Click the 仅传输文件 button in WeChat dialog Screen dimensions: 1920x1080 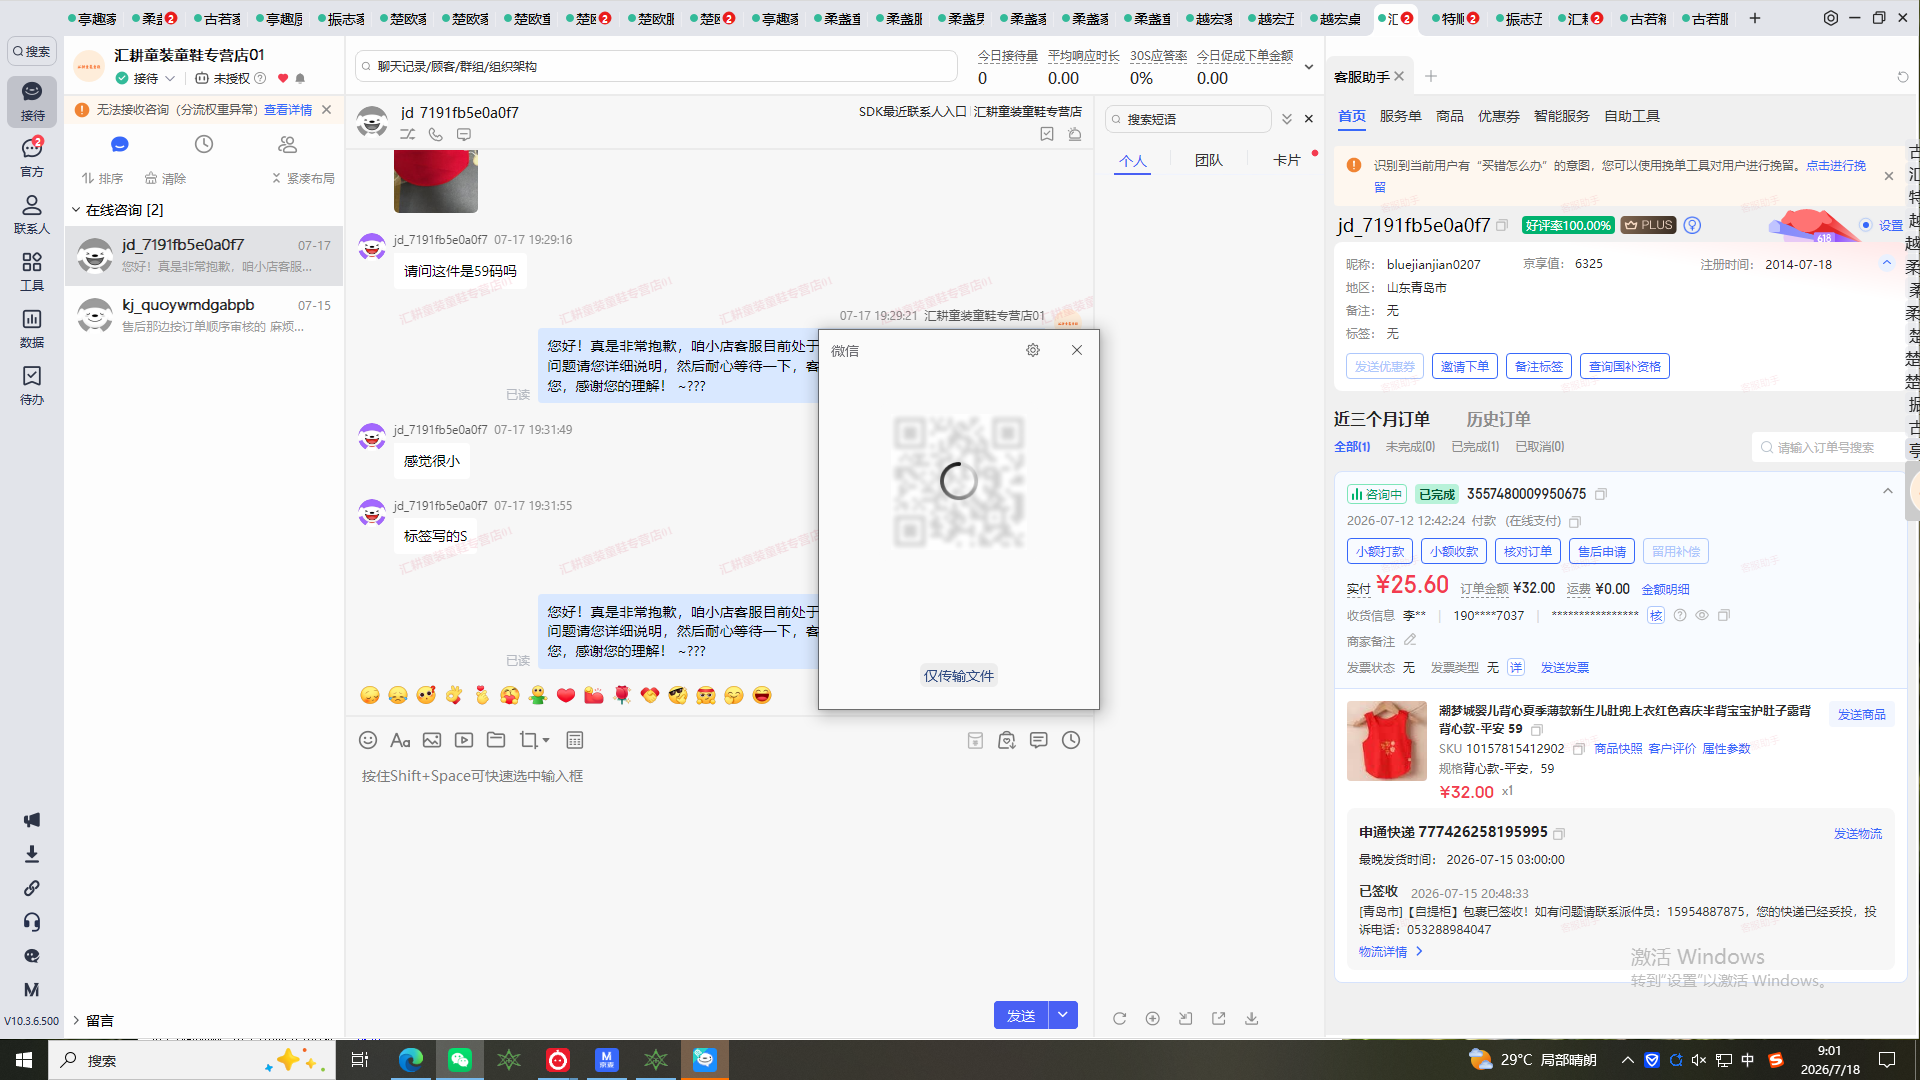959,676
